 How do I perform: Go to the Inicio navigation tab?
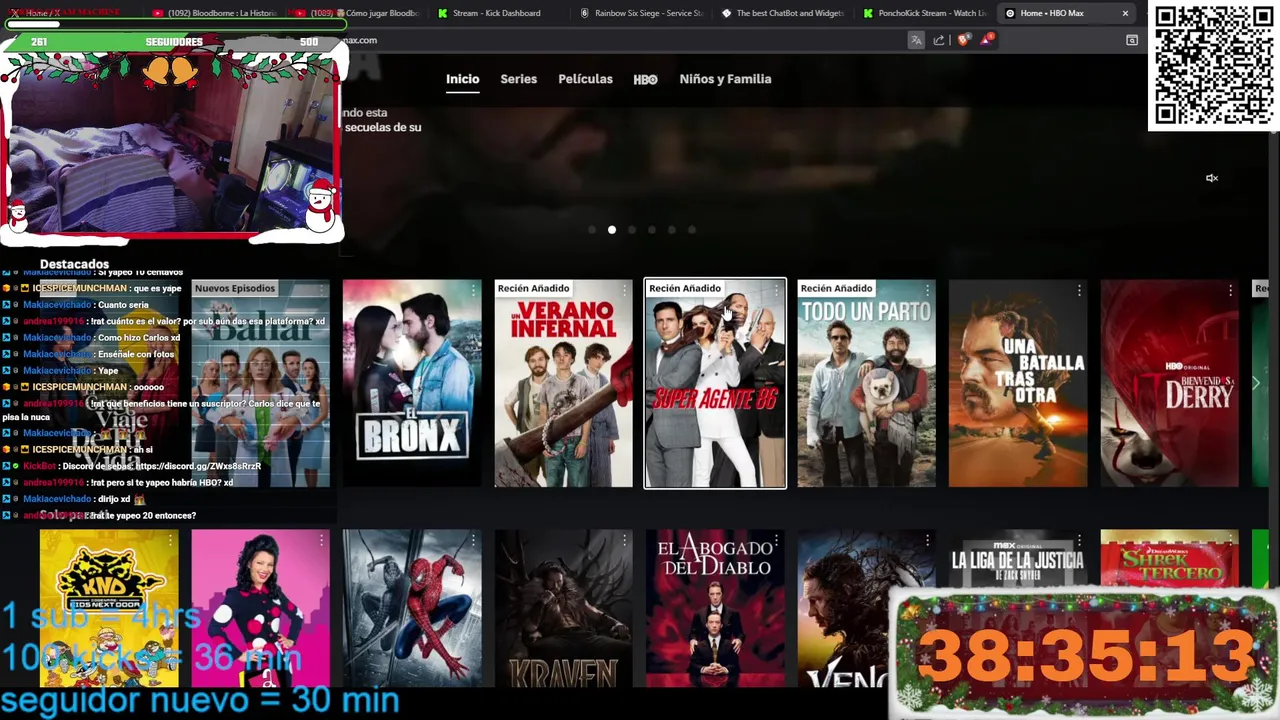click(463, 79)
